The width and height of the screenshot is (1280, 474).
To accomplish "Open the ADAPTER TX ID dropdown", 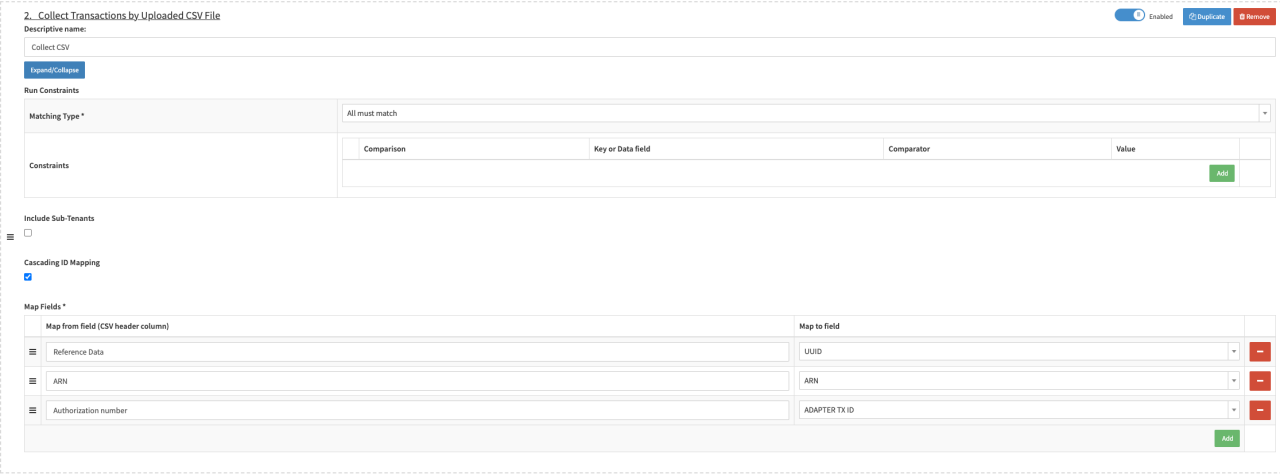I will 1019,410.
